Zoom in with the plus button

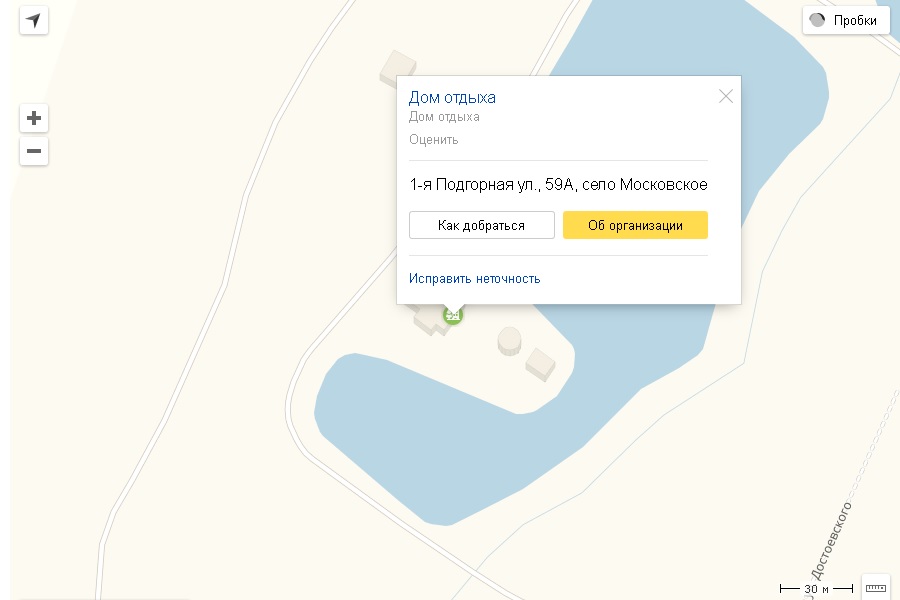click(34, 118)
